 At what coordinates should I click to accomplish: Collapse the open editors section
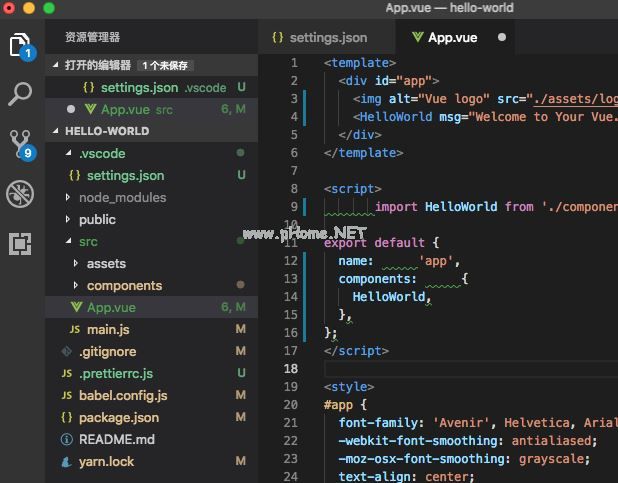pos(56,65)
